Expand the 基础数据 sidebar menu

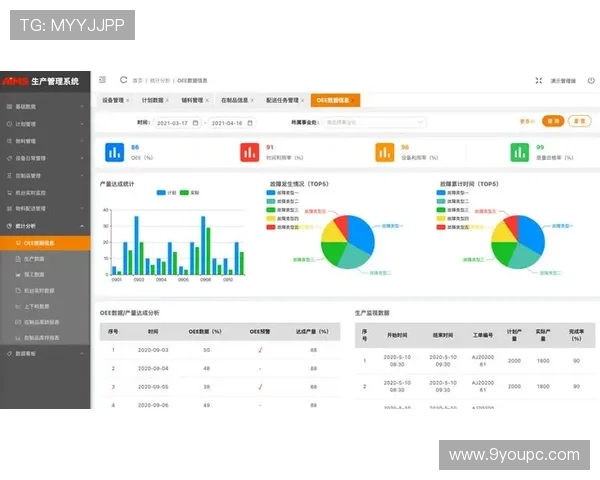tap(45, 106)
